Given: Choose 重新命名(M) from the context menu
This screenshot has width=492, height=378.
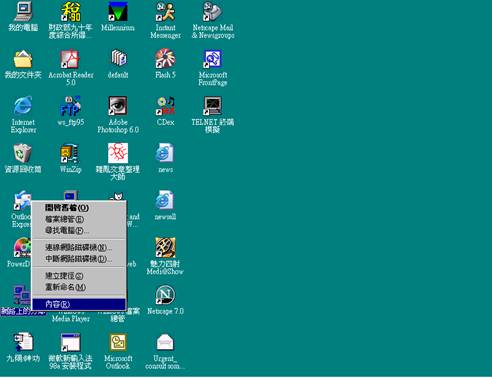Looking at the screenshot, I should pos(79,287).
